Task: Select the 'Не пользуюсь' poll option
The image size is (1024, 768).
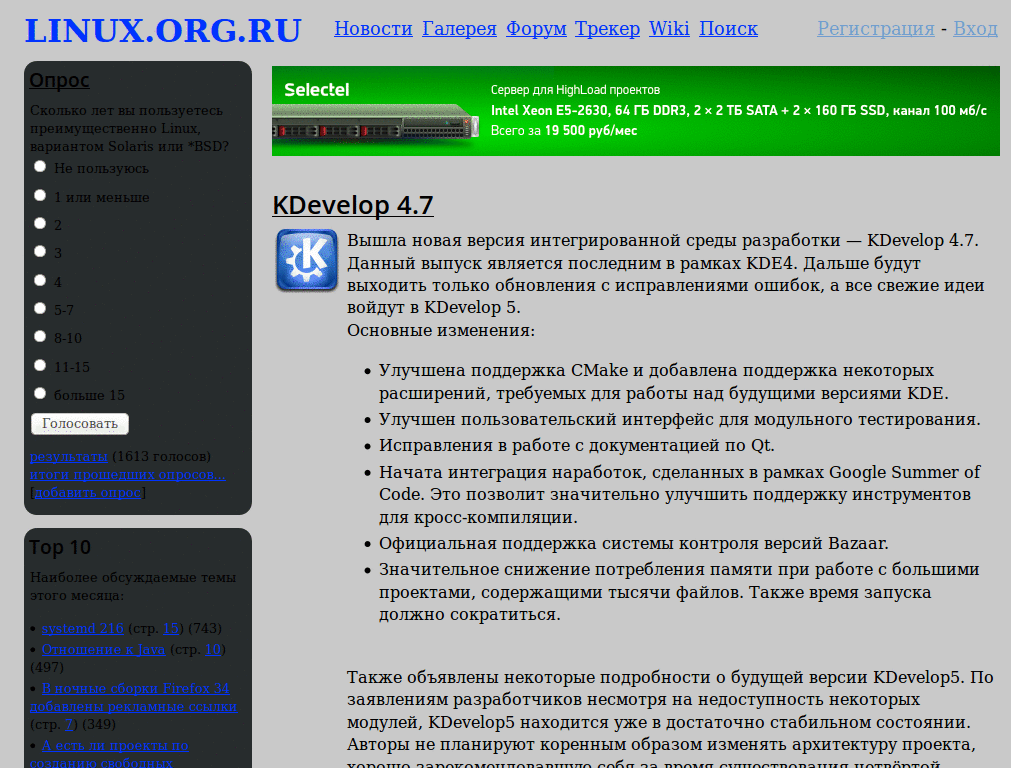Action: [x=40, y=167]
